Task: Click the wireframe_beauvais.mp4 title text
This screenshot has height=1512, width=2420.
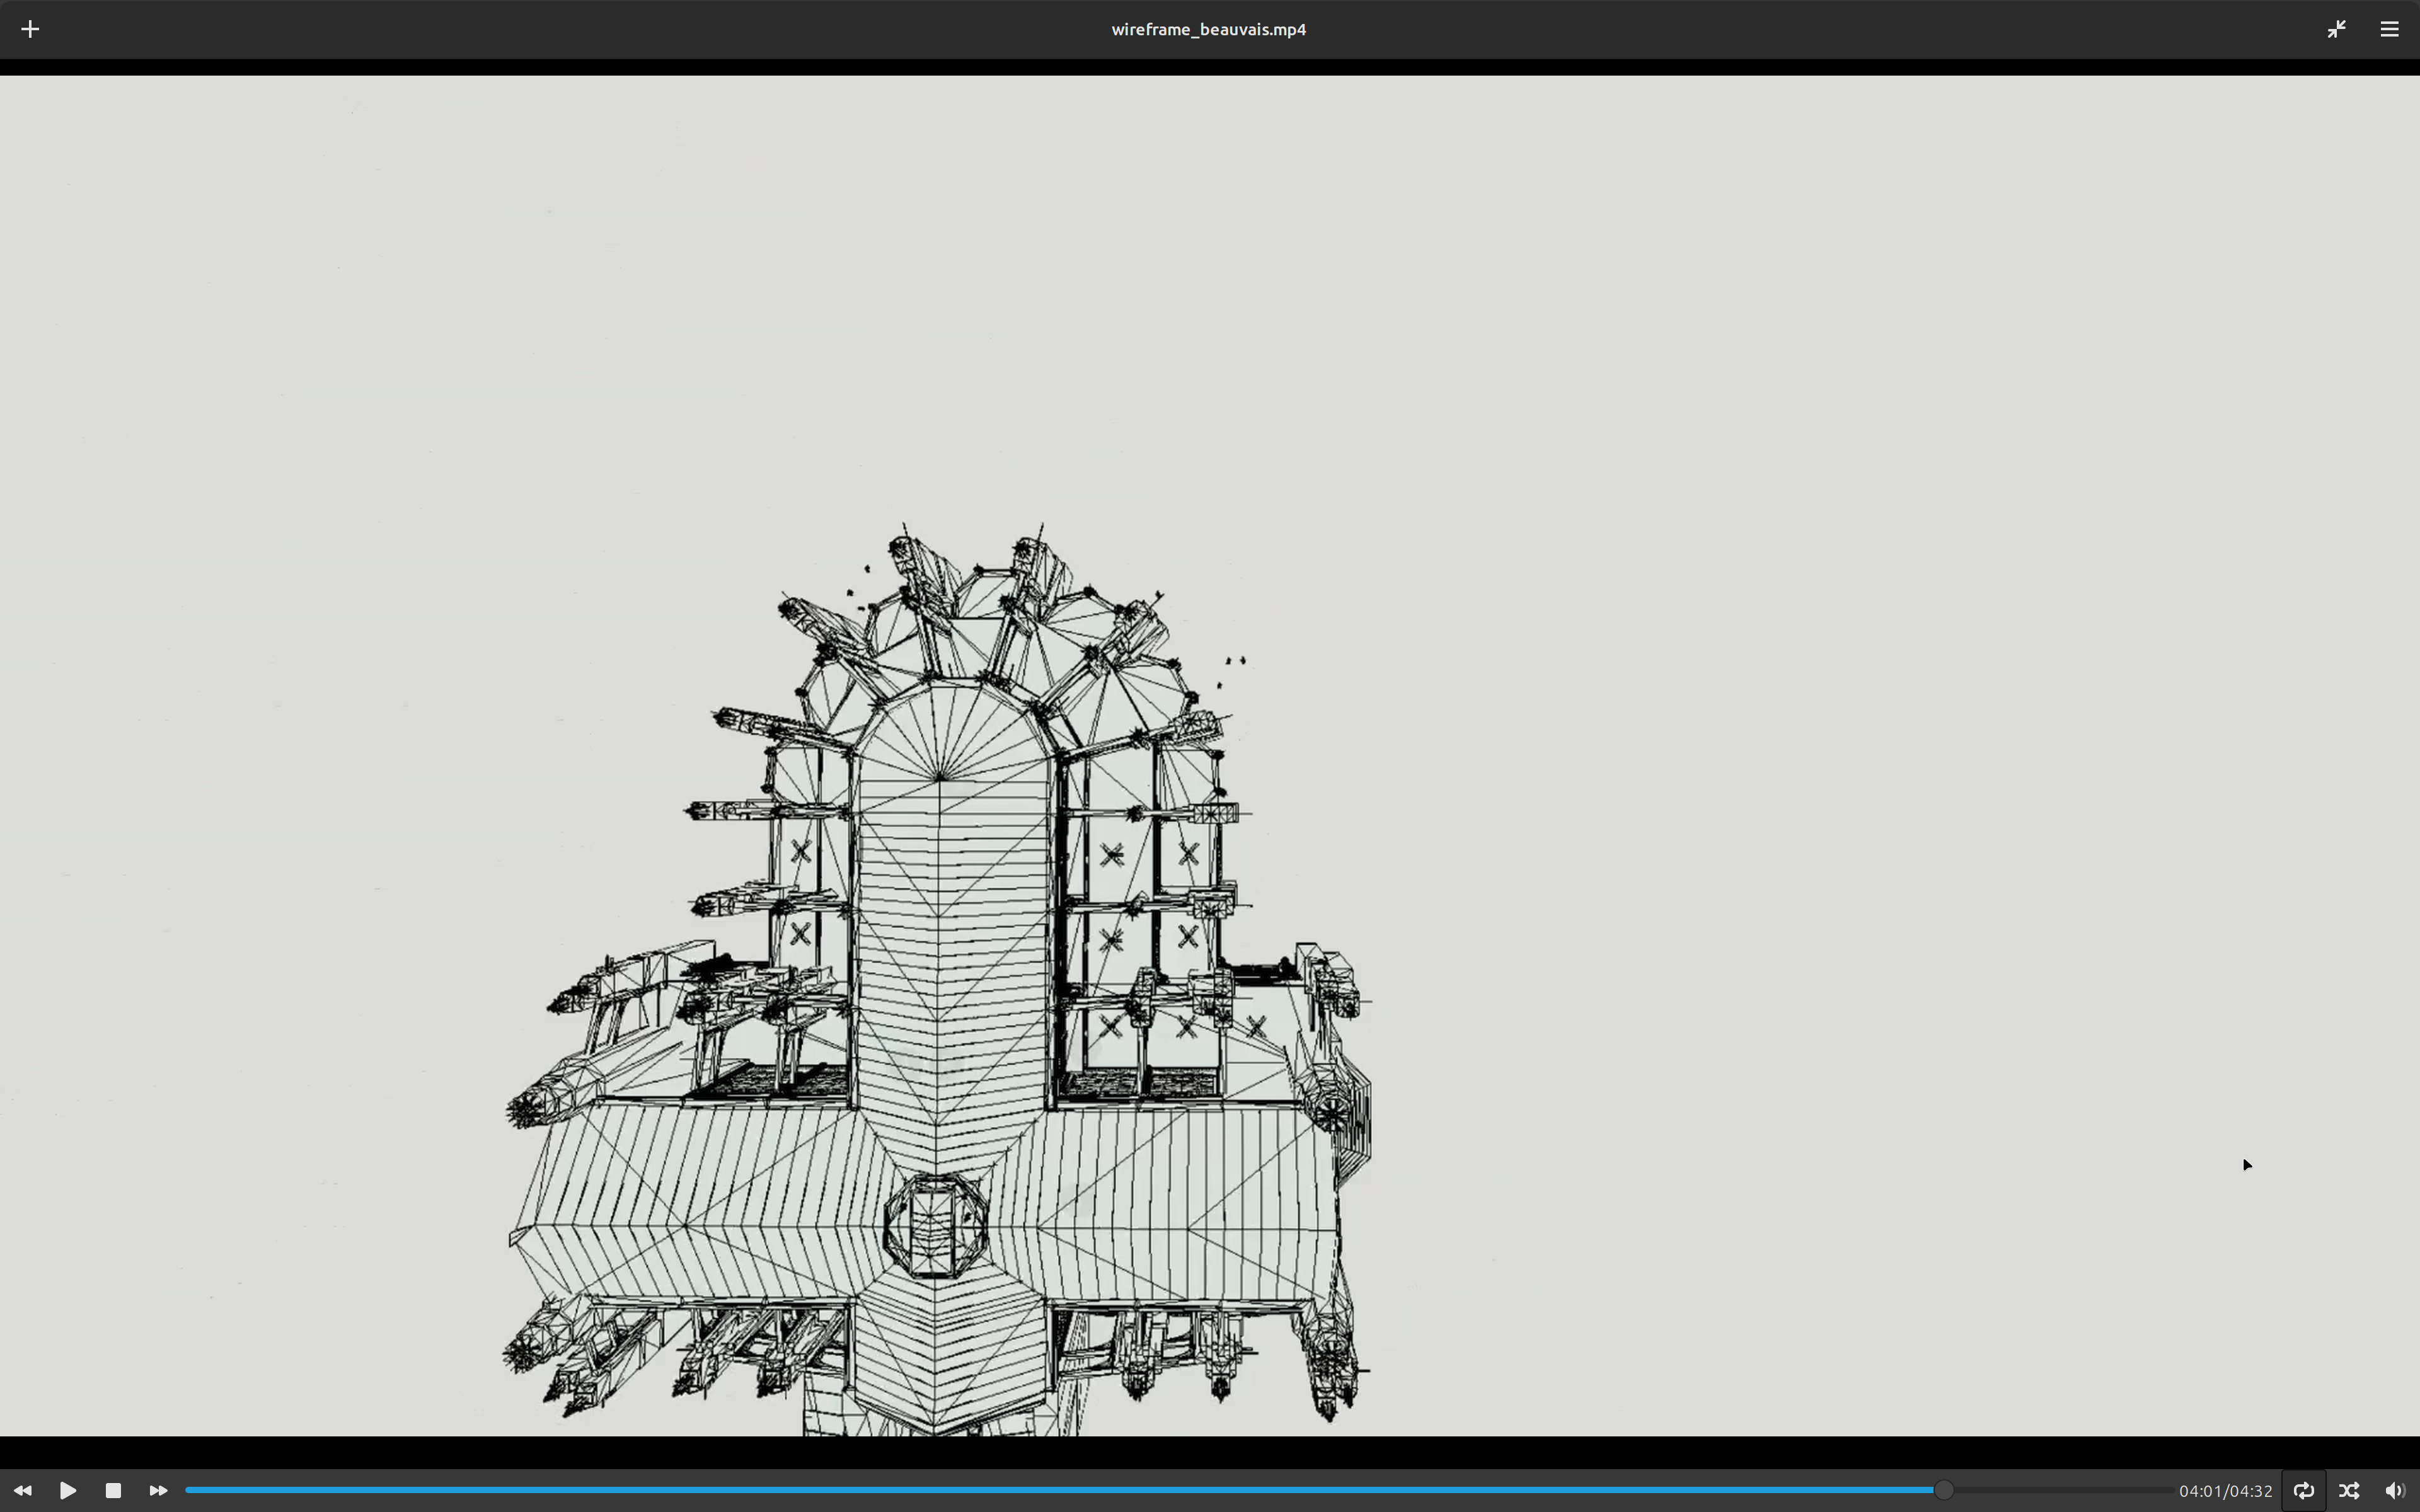Action: [x=1208, y=29]
